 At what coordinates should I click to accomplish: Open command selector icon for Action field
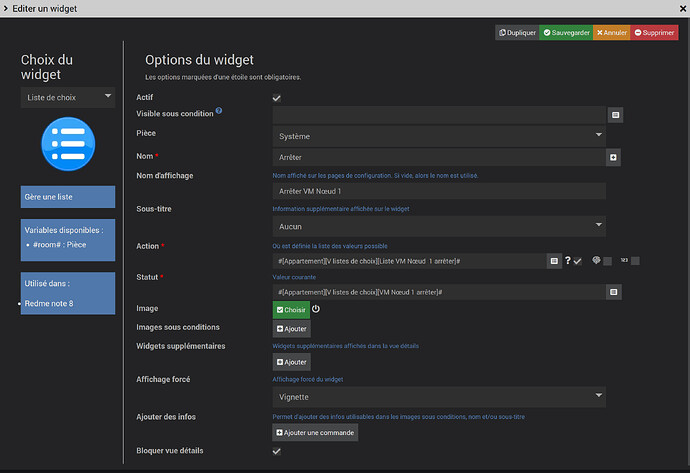click(x=553, y=261)
